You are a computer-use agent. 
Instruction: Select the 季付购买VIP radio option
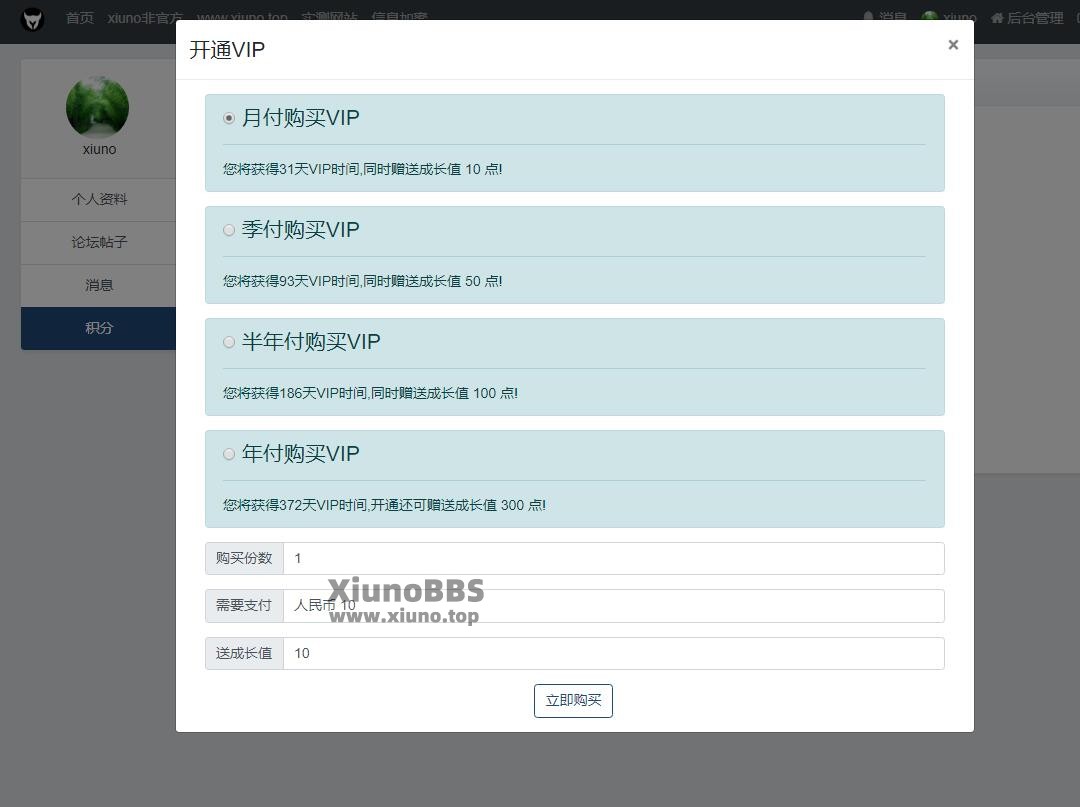click(229, 230)
